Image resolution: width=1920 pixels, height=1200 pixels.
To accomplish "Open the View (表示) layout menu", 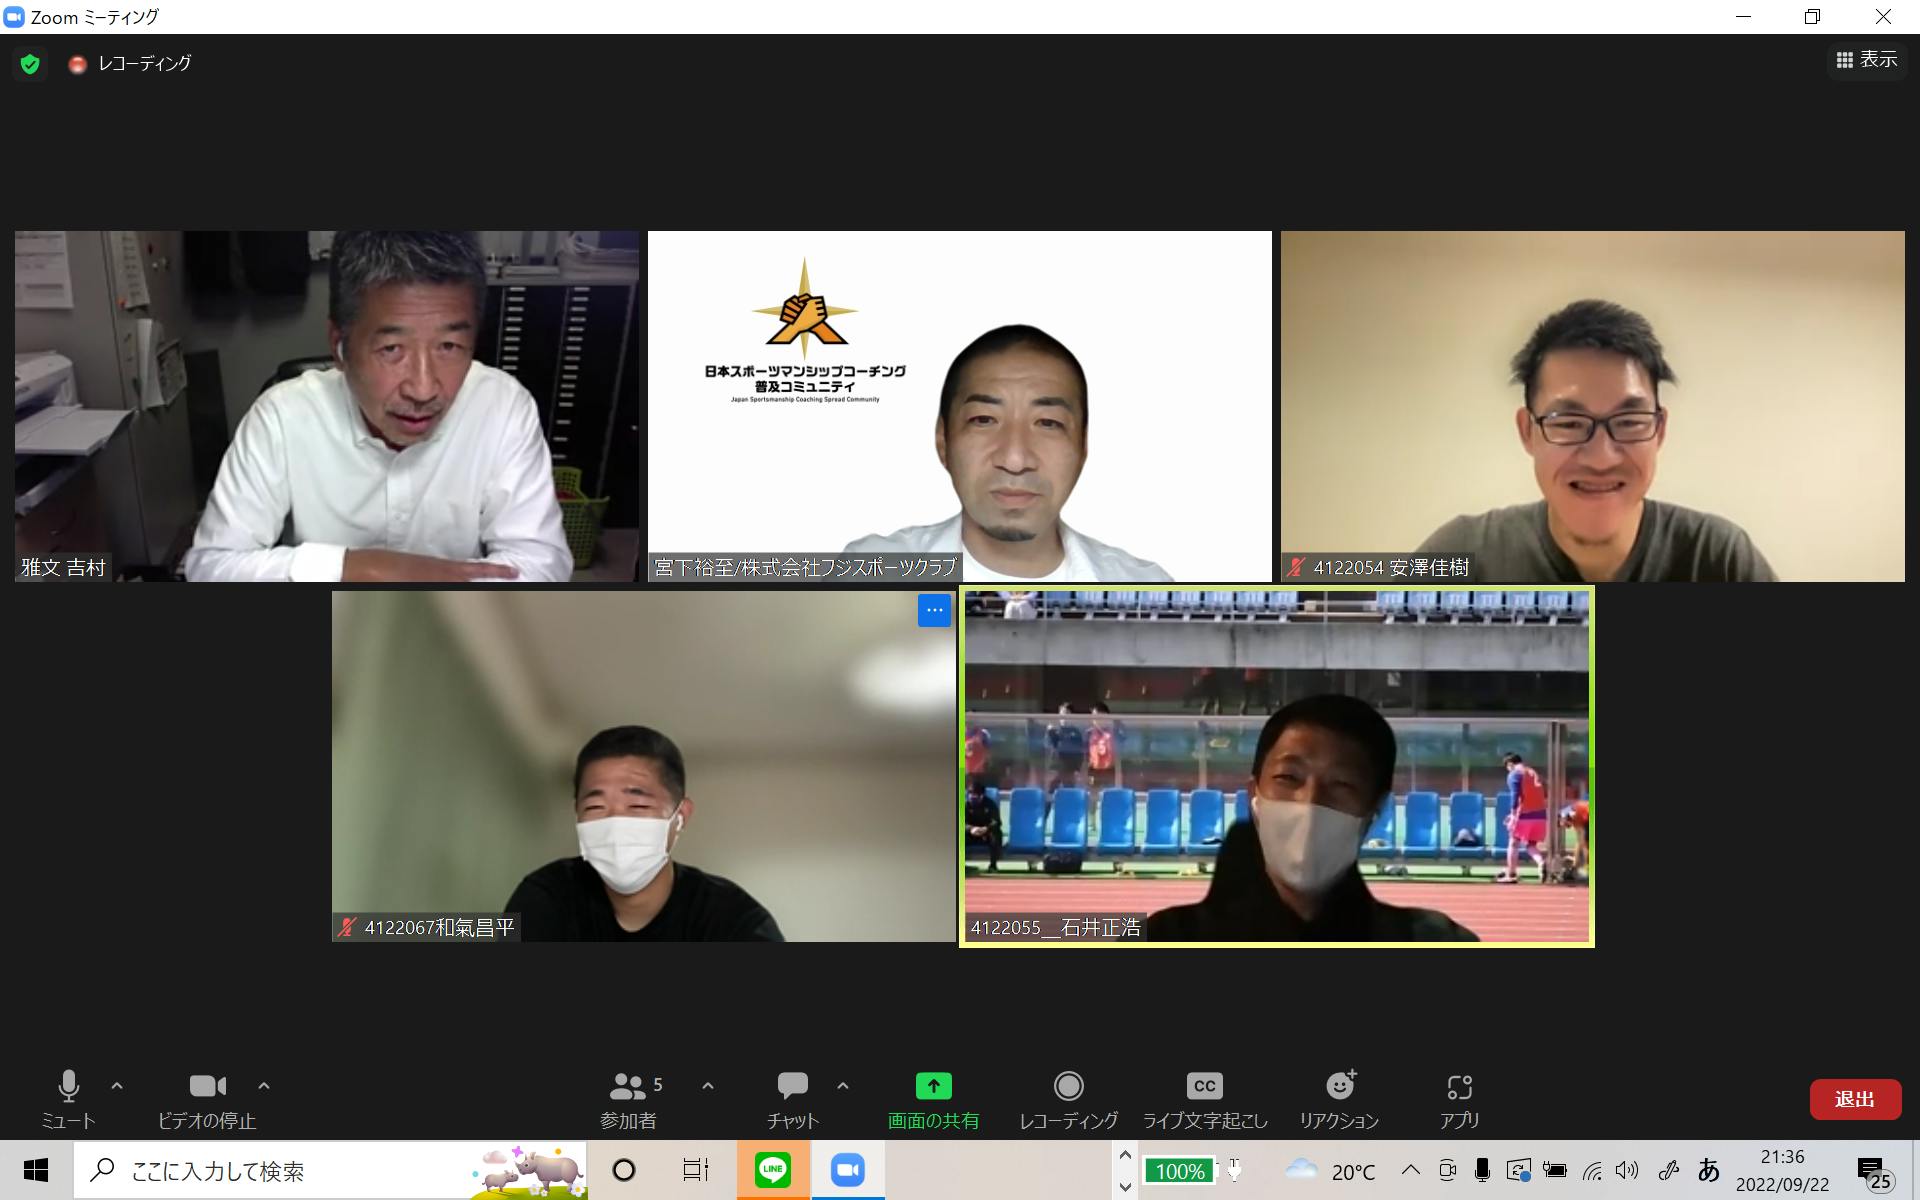I will (x=1866, y=60).
